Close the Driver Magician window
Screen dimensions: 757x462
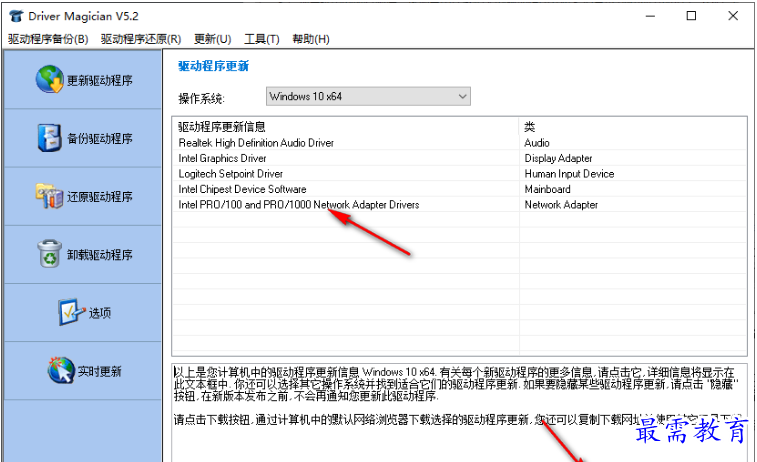[x=733, y=16]
